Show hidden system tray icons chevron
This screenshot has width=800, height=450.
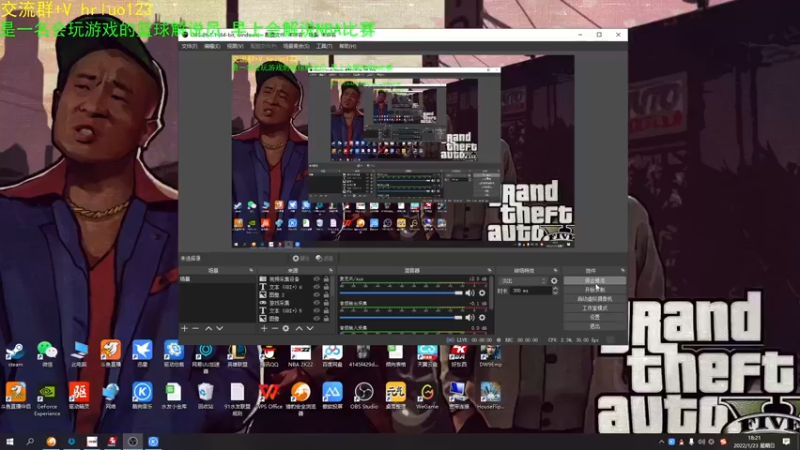tap(661, 442)
